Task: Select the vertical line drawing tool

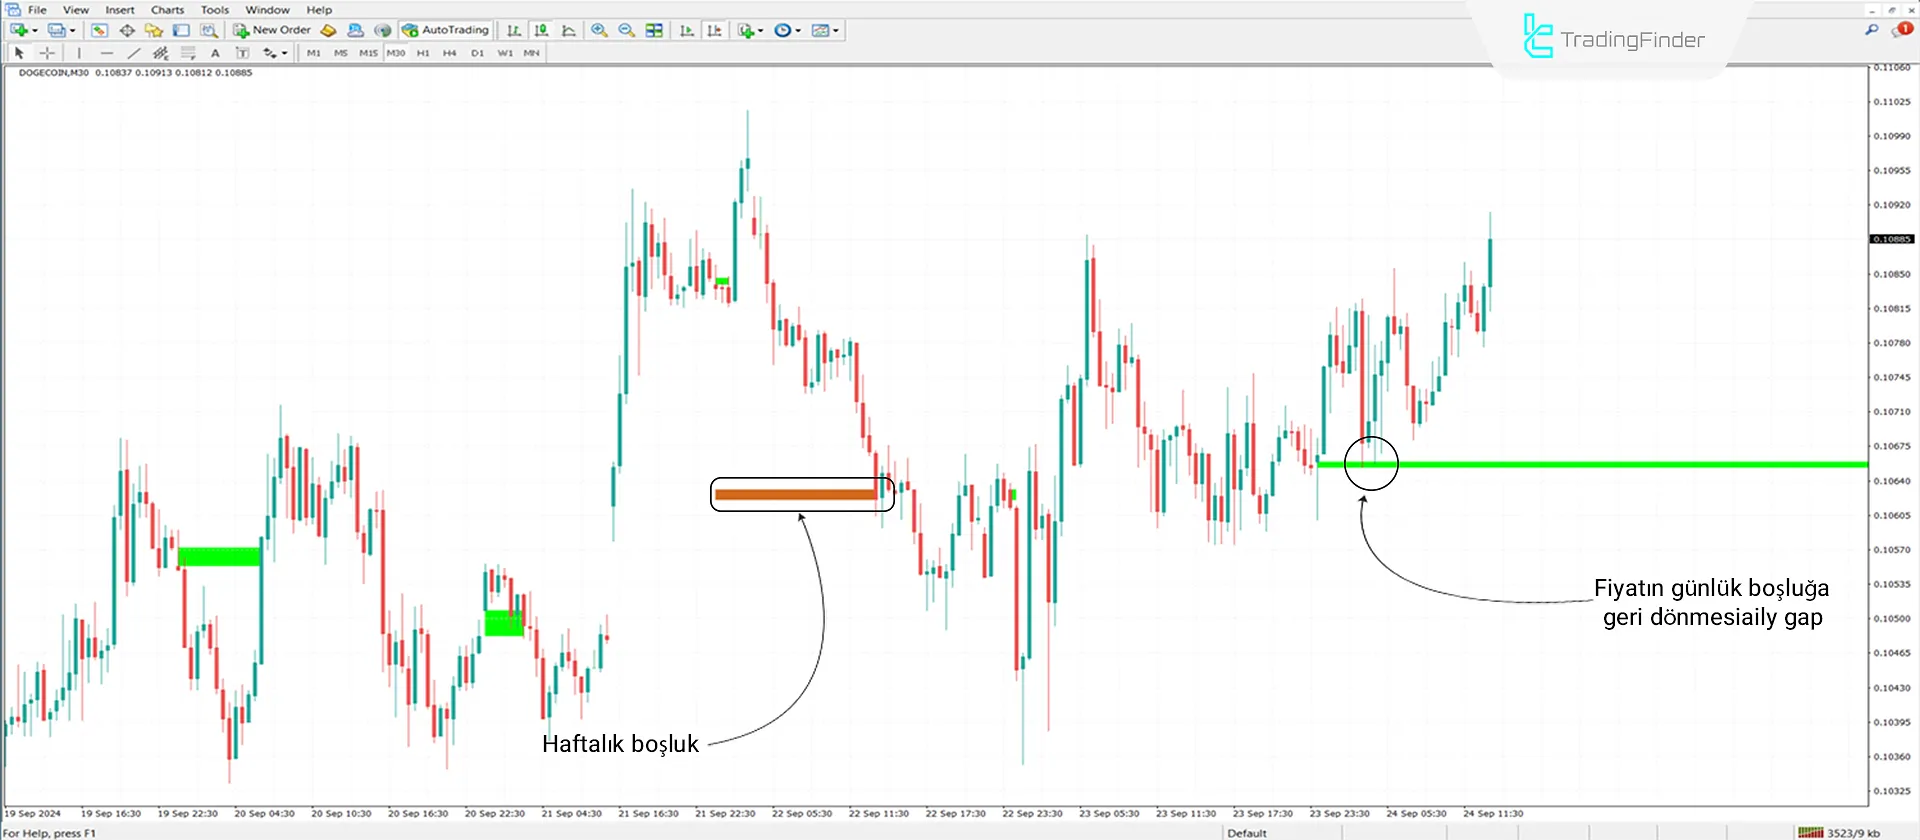Action: 79,53
